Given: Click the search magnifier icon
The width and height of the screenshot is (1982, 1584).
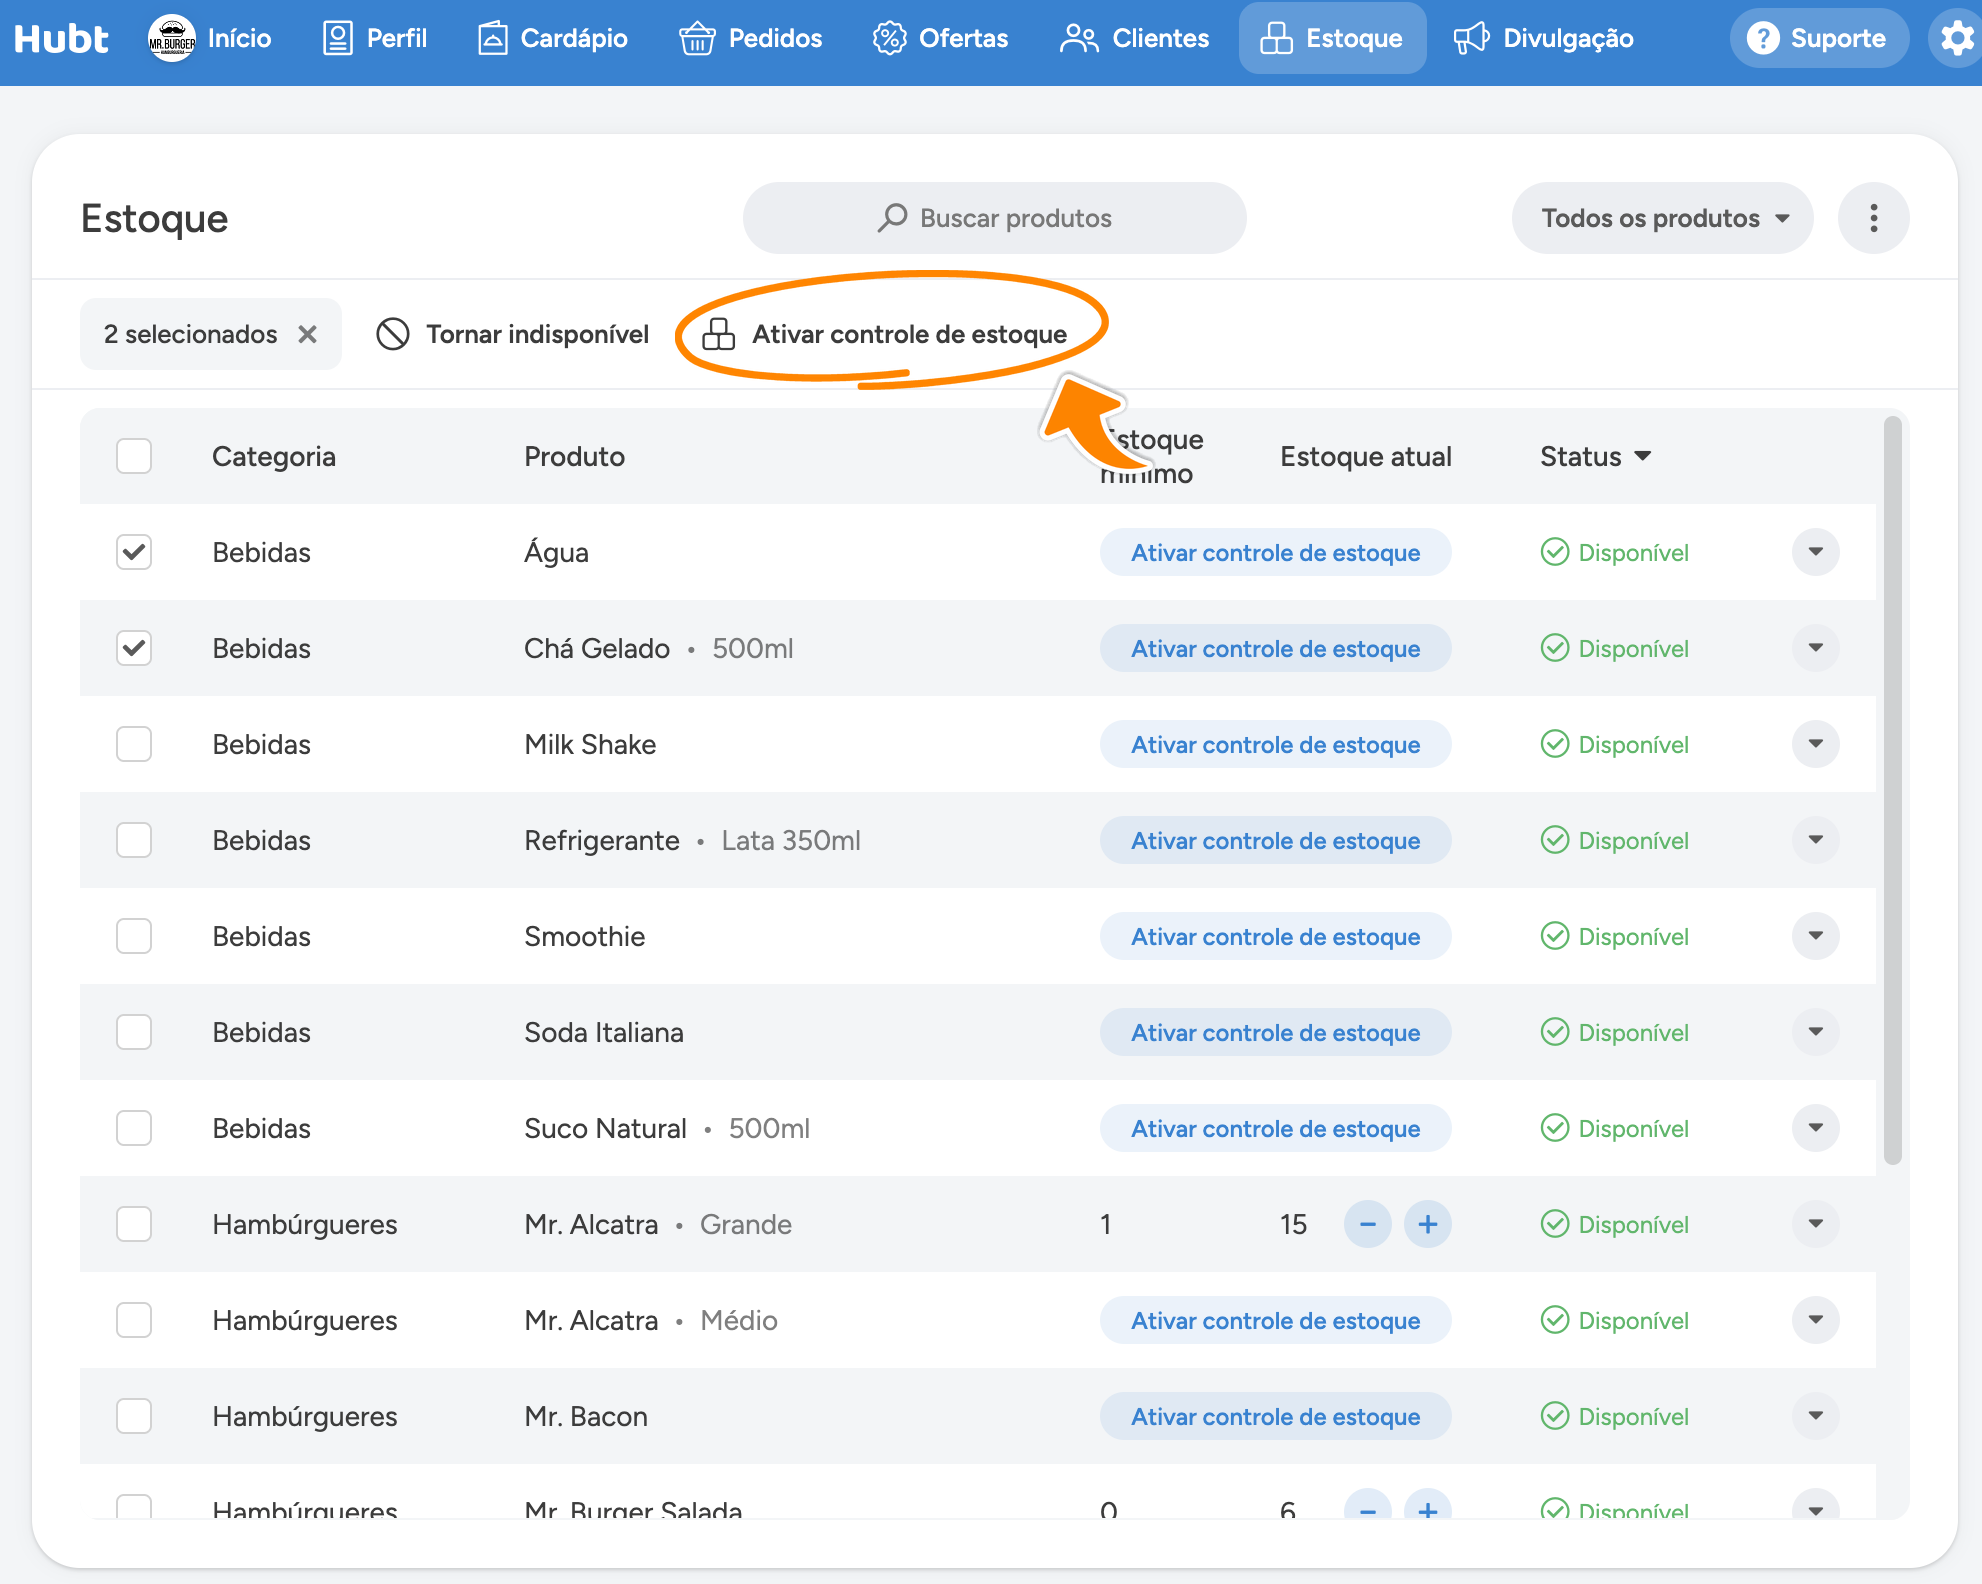Looking at the screenshot, I should [x=892, y=218].
